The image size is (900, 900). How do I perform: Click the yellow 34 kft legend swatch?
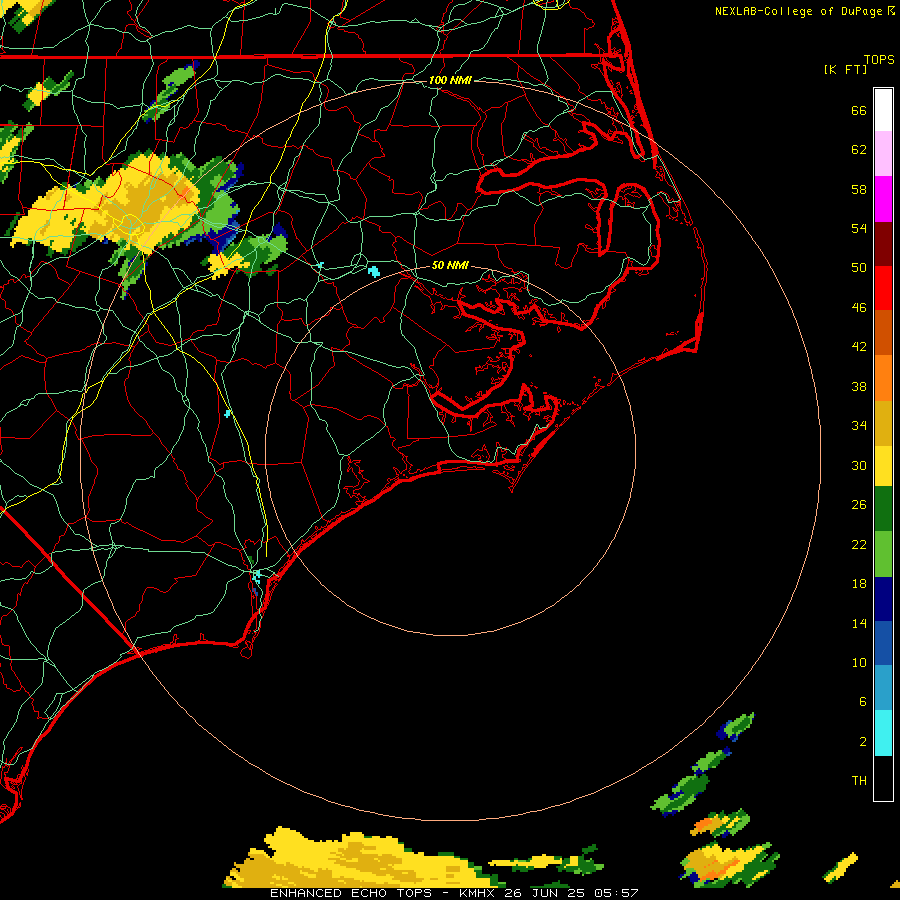coord(883,465)
